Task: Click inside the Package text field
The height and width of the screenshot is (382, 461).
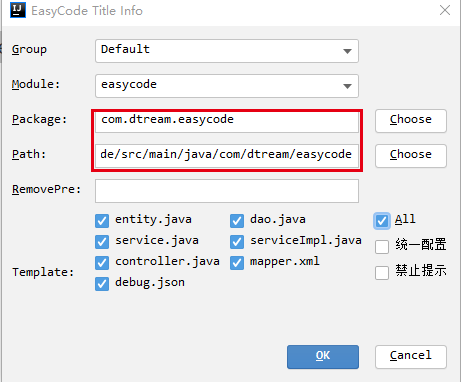Action: (227, 121)
